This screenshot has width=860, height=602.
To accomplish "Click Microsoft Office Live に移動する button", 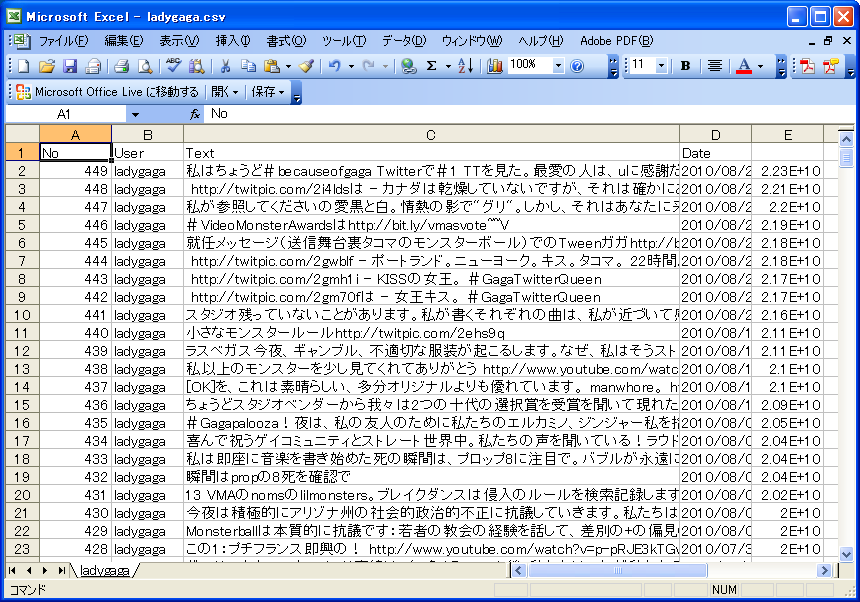I will tap(108, 92).
